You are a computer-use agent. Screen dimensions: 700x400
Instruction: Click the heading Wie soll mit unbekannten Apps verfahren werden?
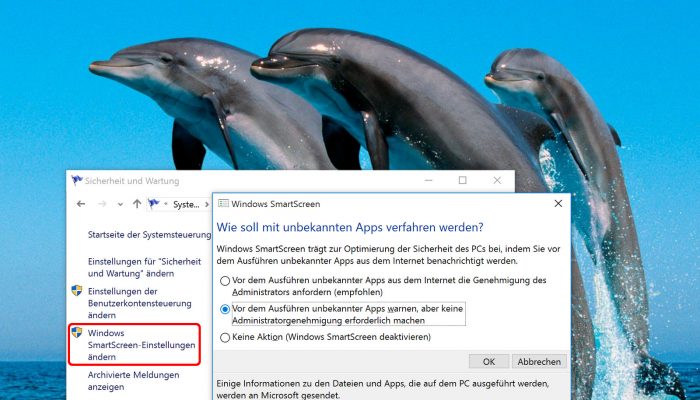coord(350,227)
